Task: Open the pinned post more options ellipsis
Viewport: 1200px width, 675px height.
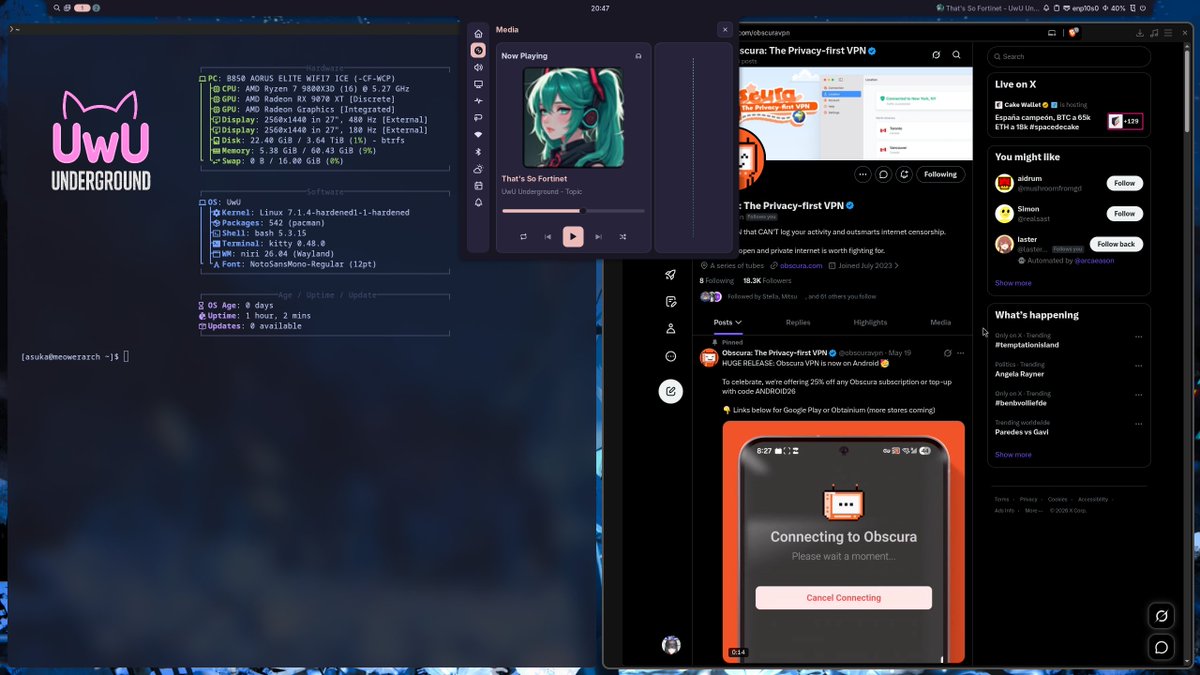Action: (x=961, y=353)
